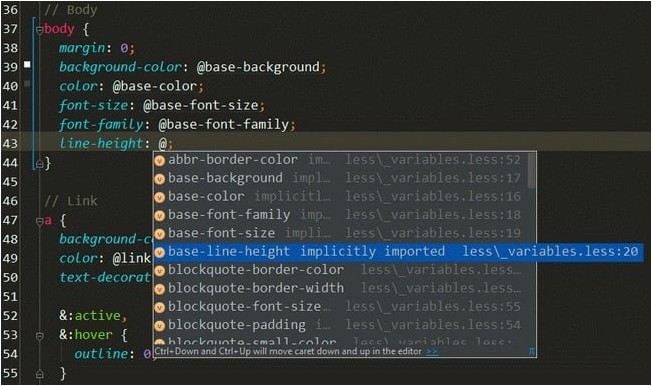Click line number 51 in the gutter
The image size is (652, 386).
[10, 297]
